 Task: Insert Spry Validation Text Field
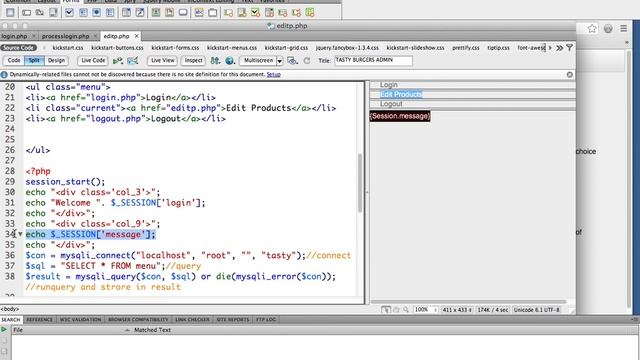pos(229,13)
